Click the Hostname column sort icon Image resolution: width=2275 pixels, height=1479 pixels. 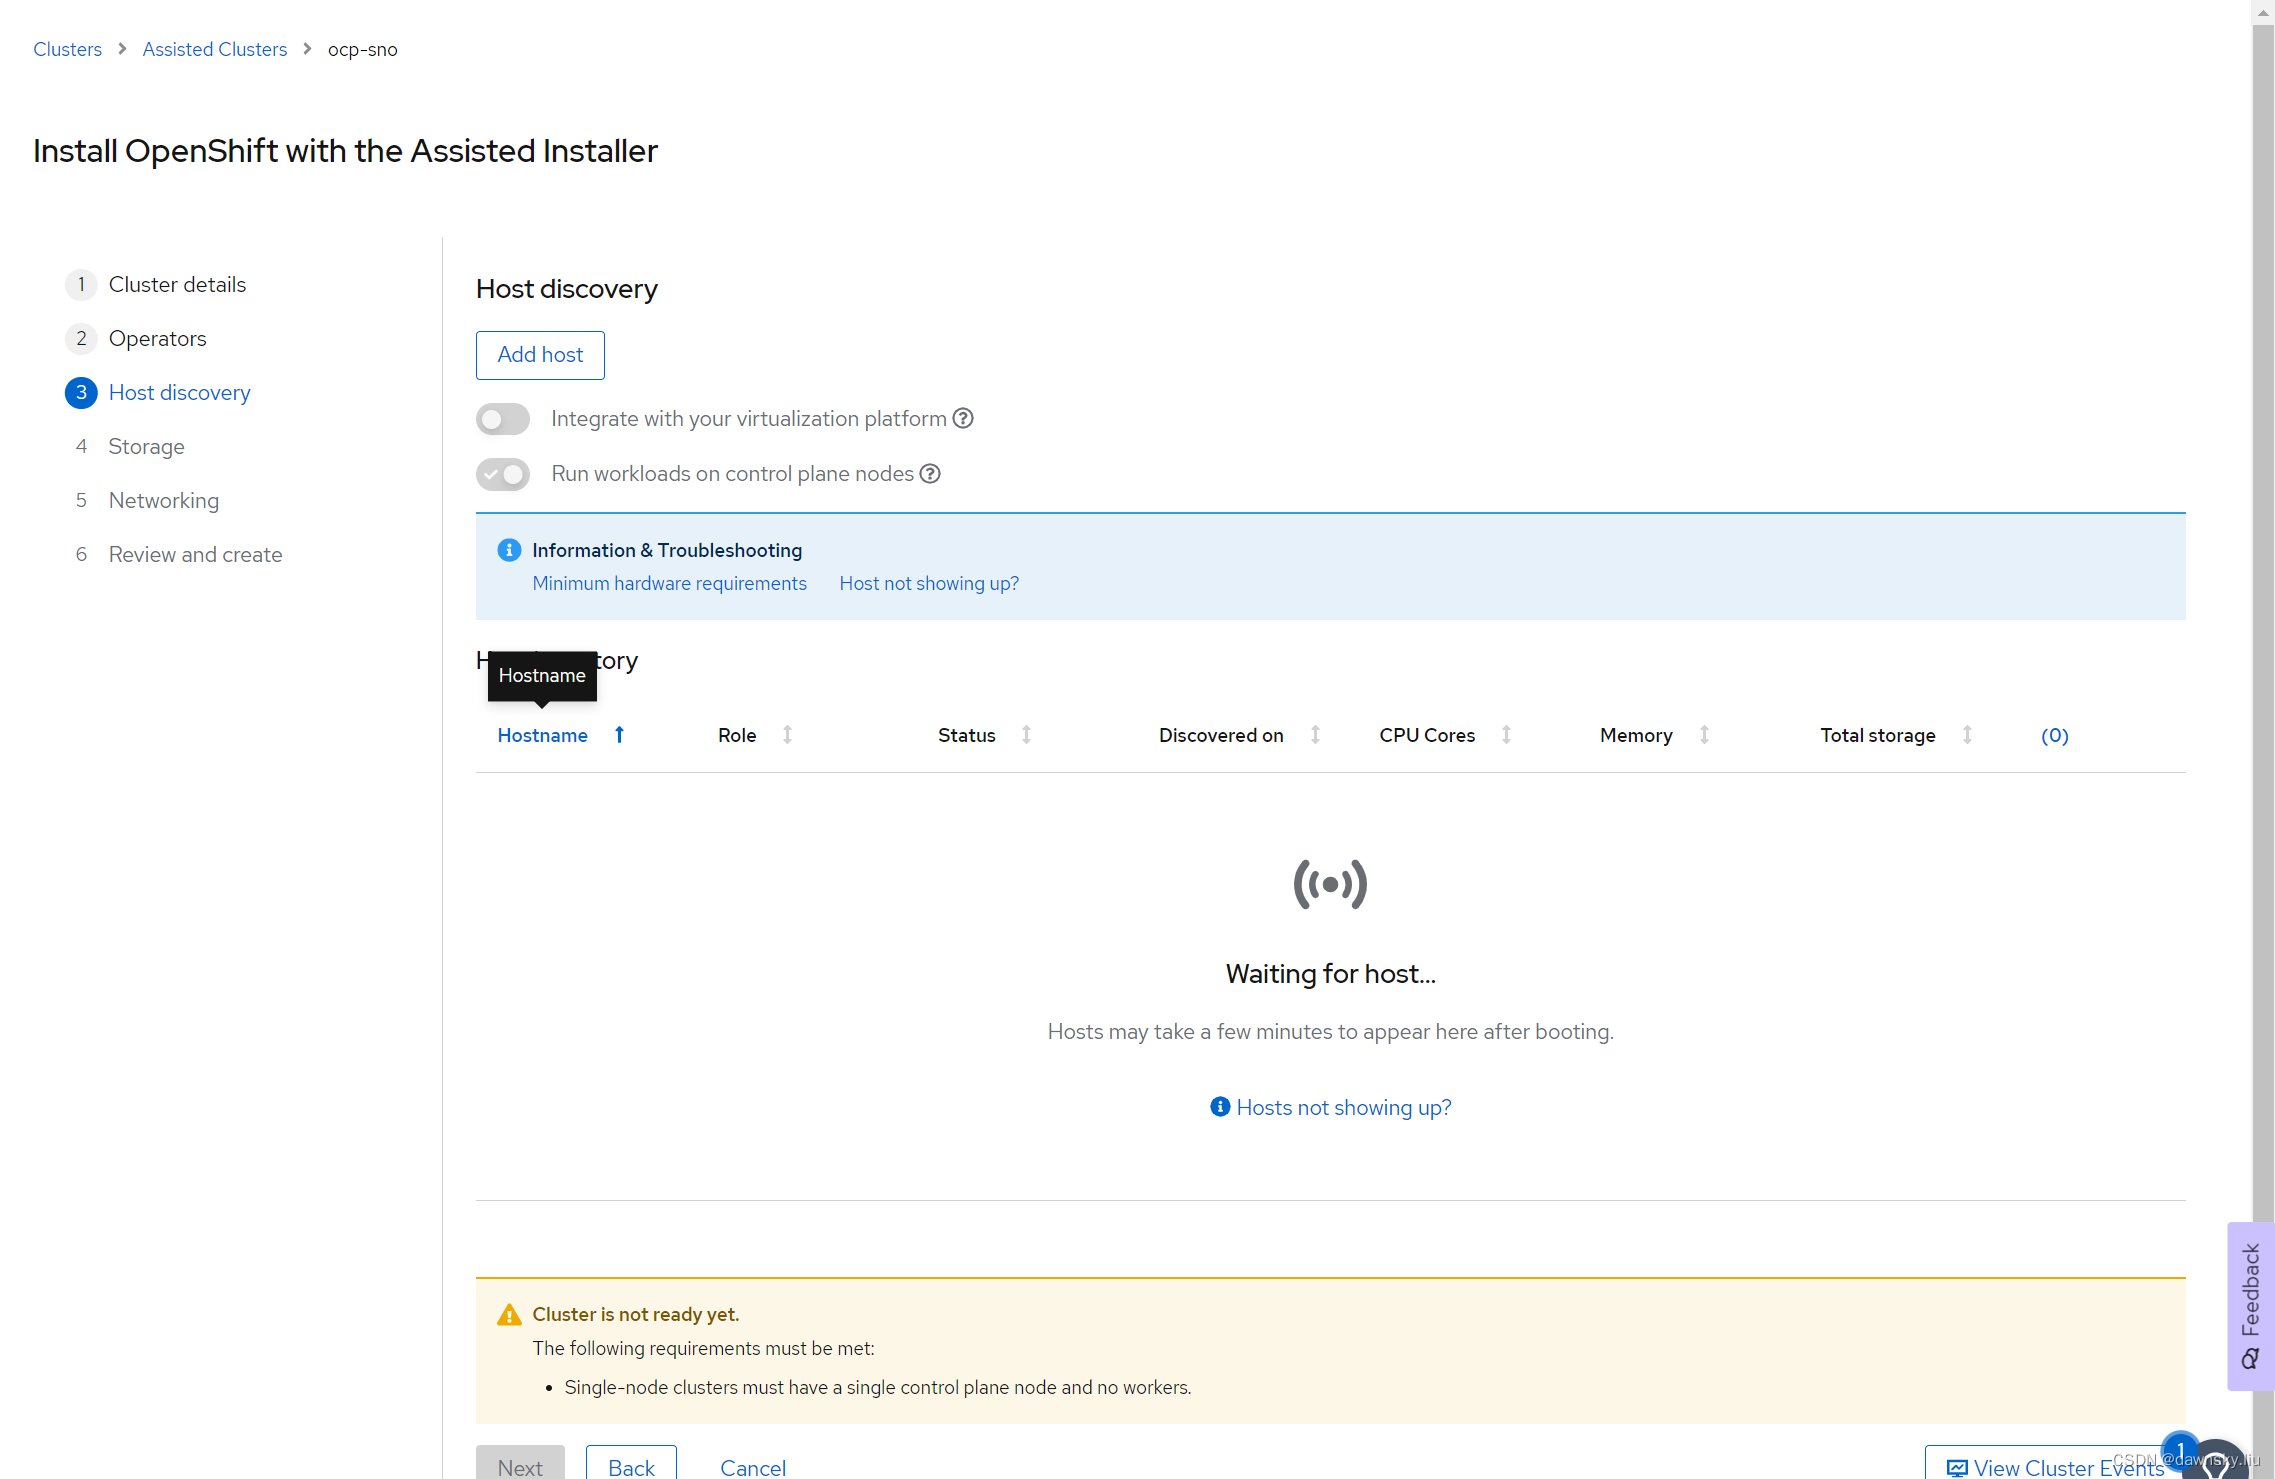(x=618, y=735)
